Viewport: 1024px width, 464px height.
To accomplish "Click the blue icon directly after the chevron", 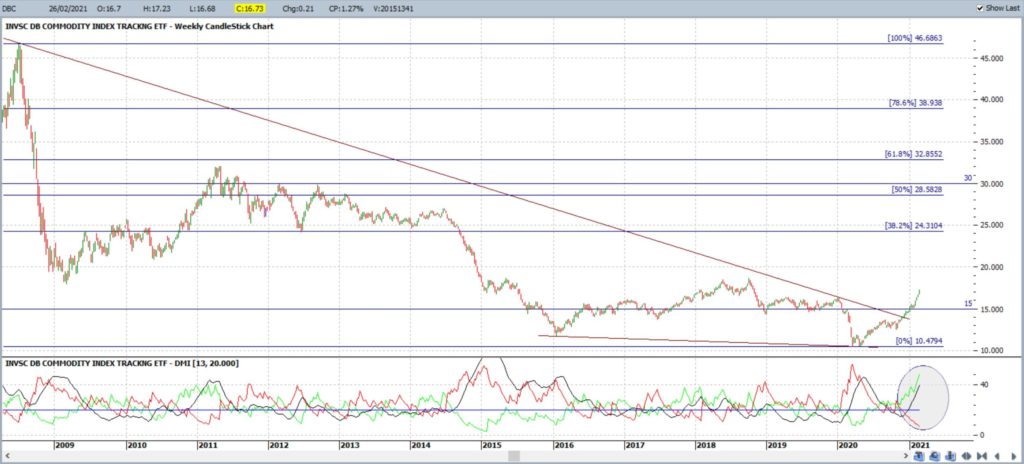I will pos(919,456).
